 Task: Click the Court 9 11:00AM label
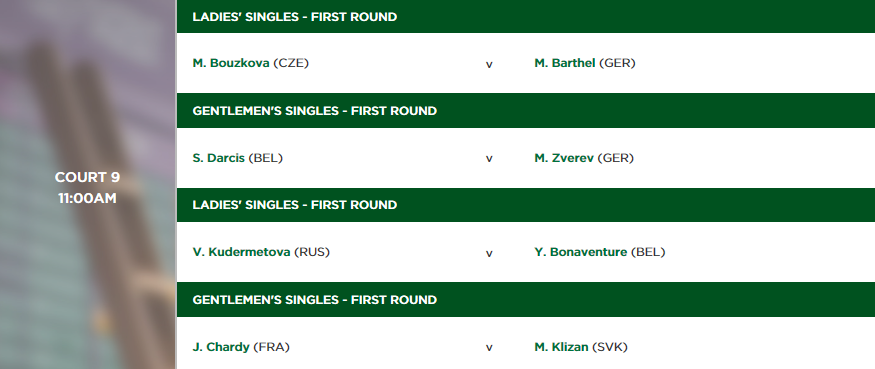point(88,188)
